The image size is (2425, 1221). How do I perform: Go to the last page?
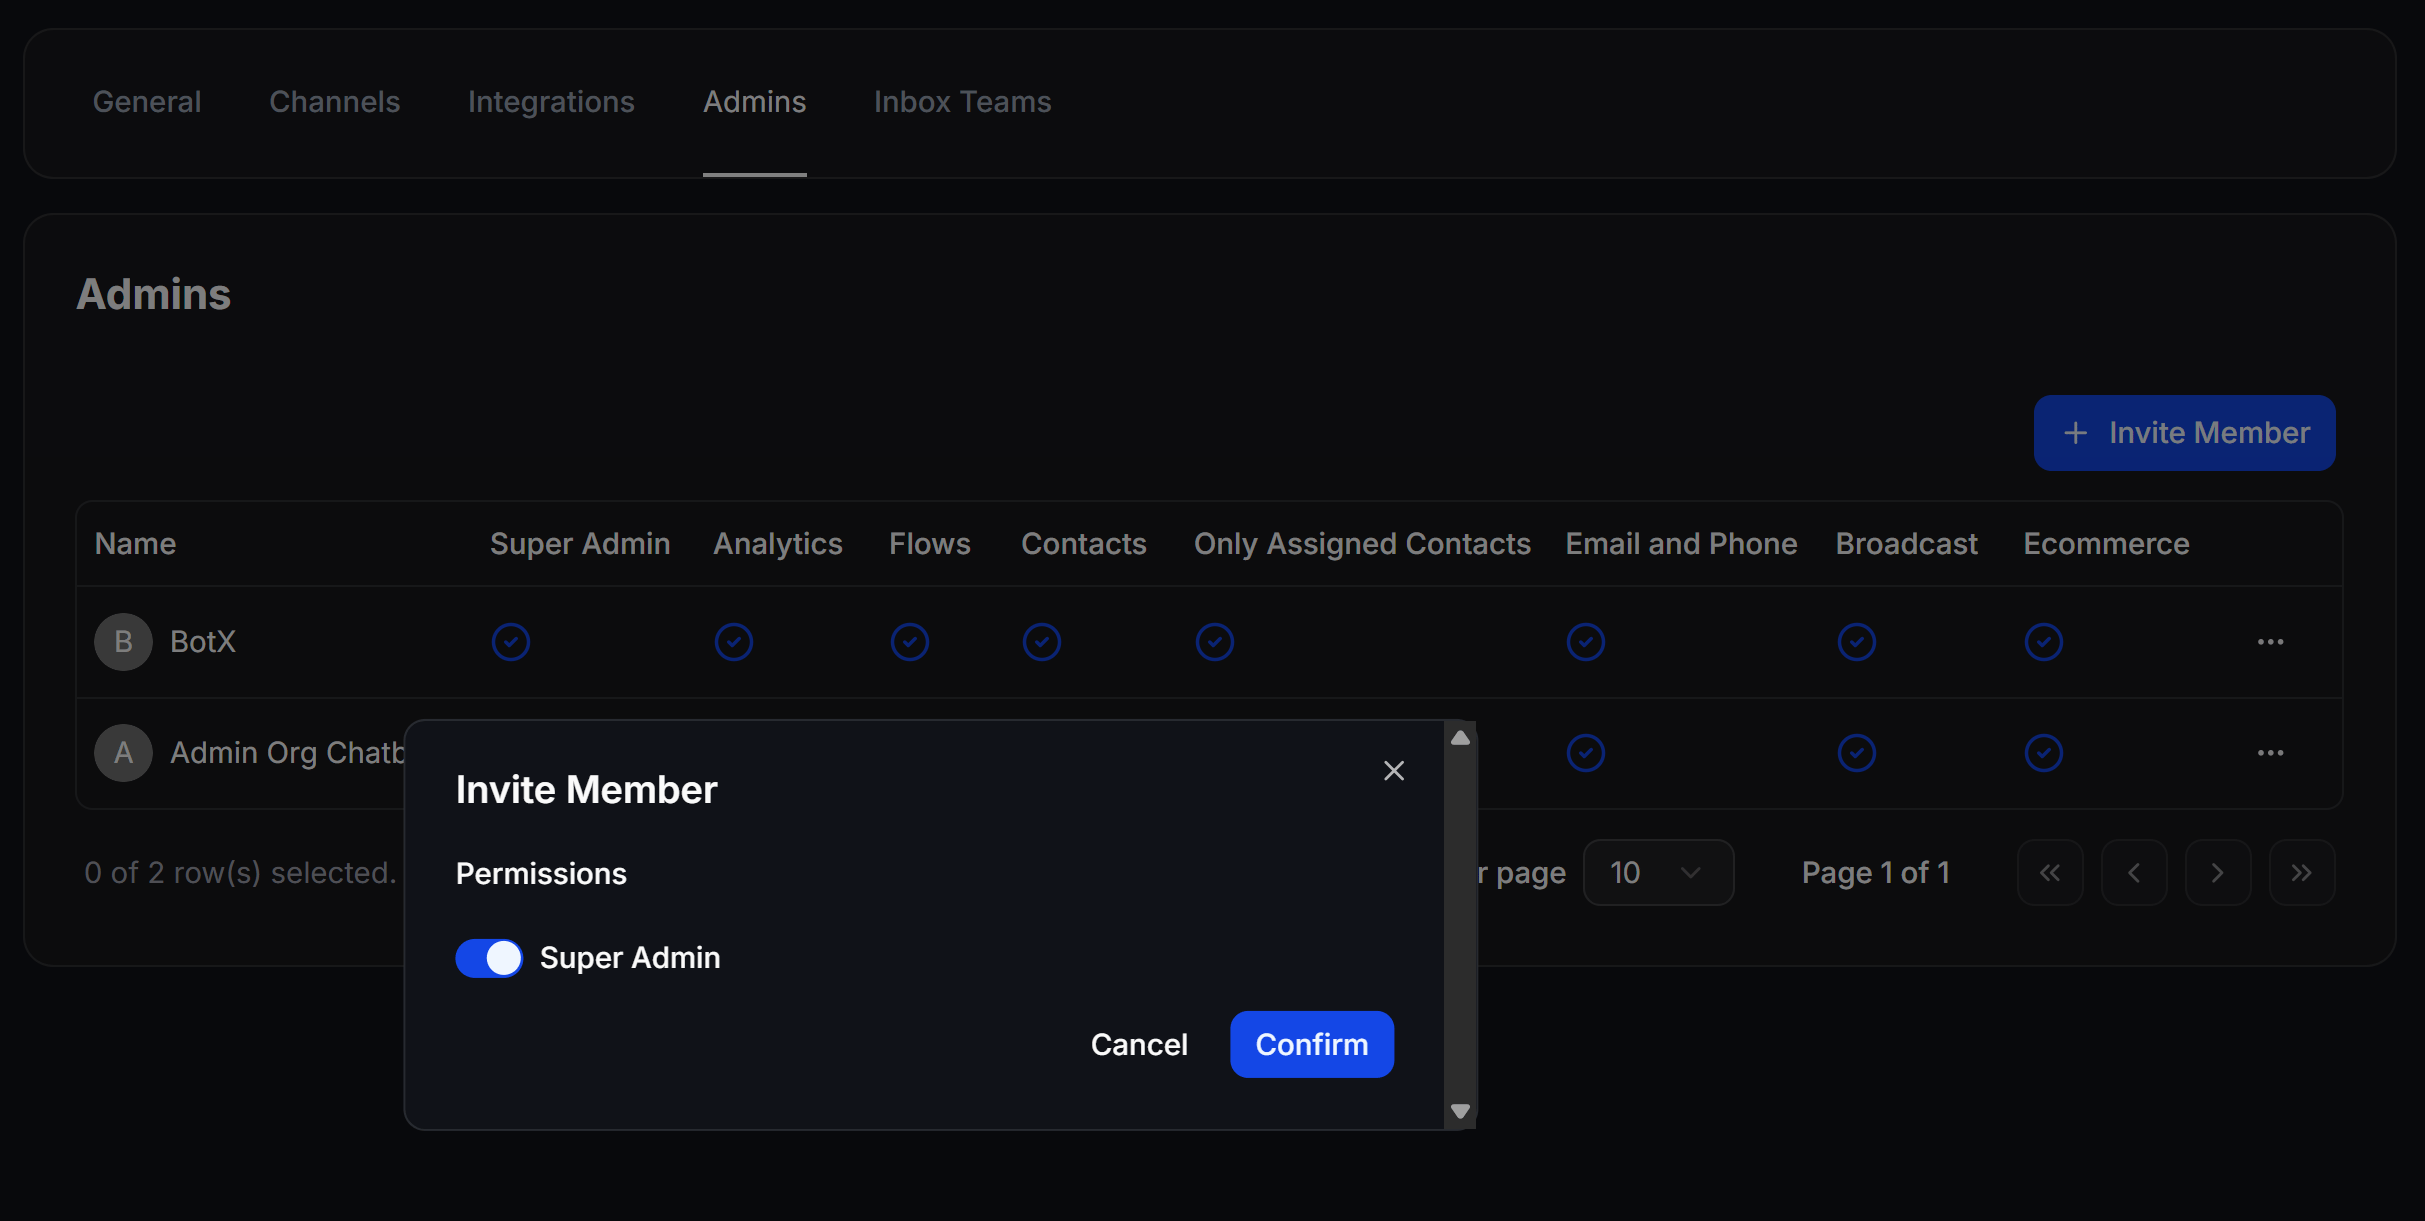coord(2301,873)
